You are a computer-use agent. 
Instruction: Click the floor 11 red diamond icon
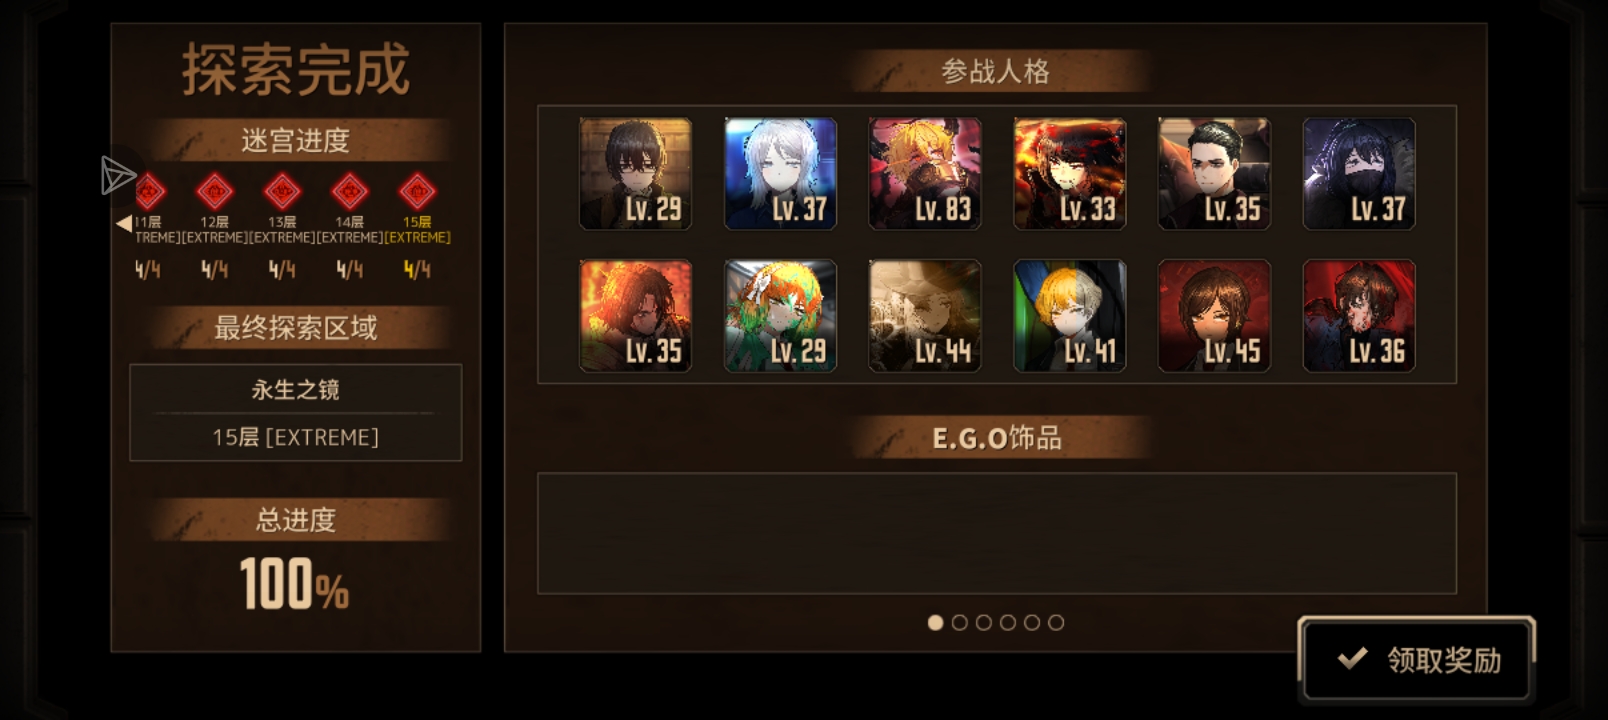point(149,190)
